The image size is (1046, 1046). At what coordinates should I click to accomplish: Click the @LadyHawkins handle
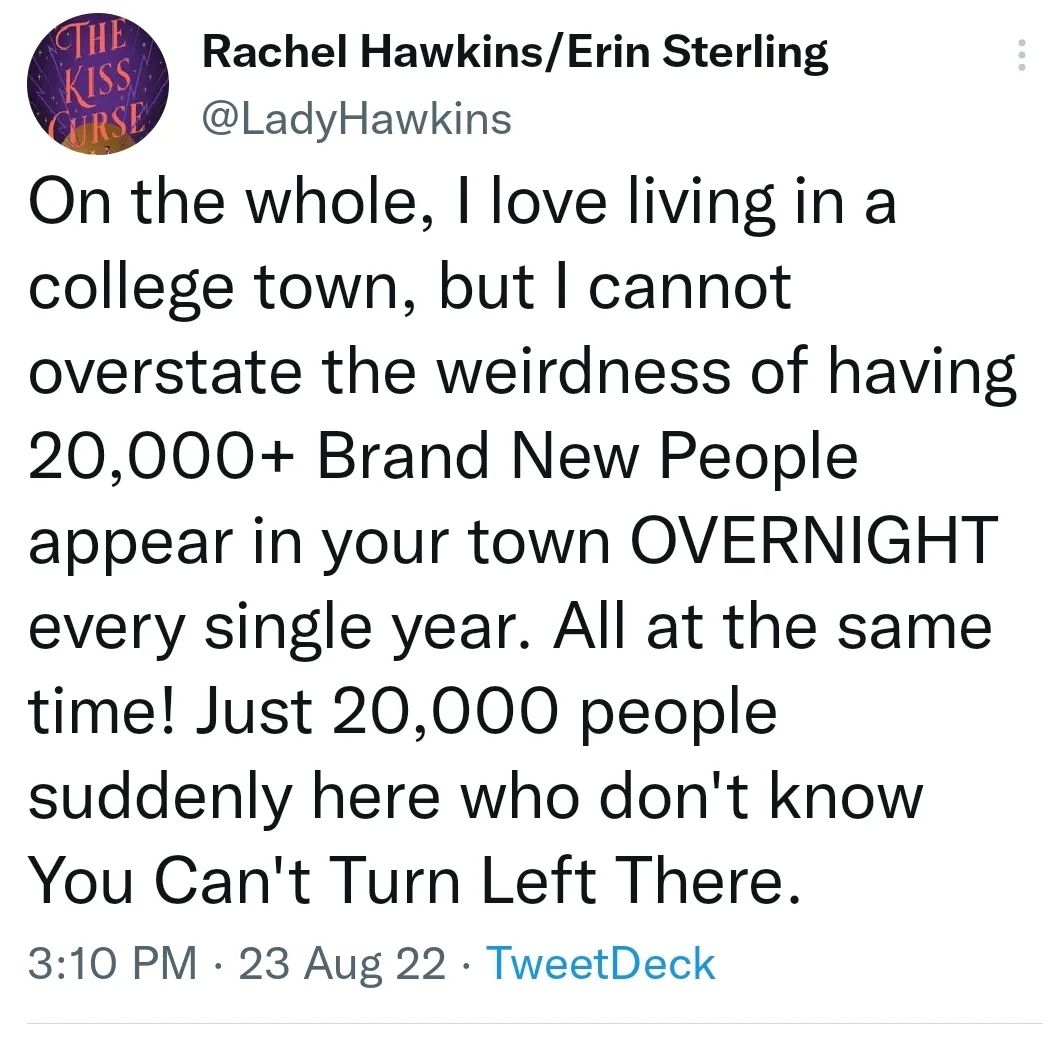click(x=357, y=119)
